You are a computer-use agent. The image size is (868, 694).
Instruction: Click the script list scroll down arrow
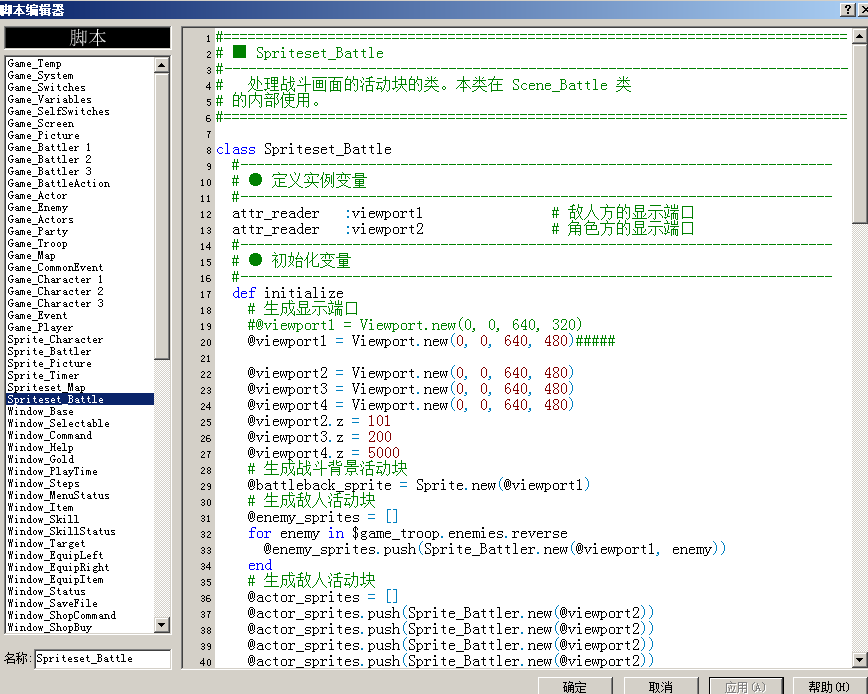click(x=162, y=625)
